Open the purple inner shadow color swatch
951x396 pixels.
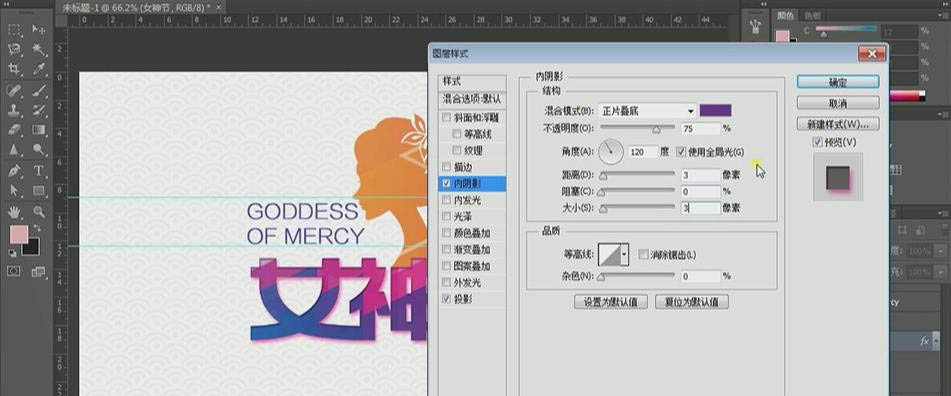pyautogui.click(x=716, y=110)
